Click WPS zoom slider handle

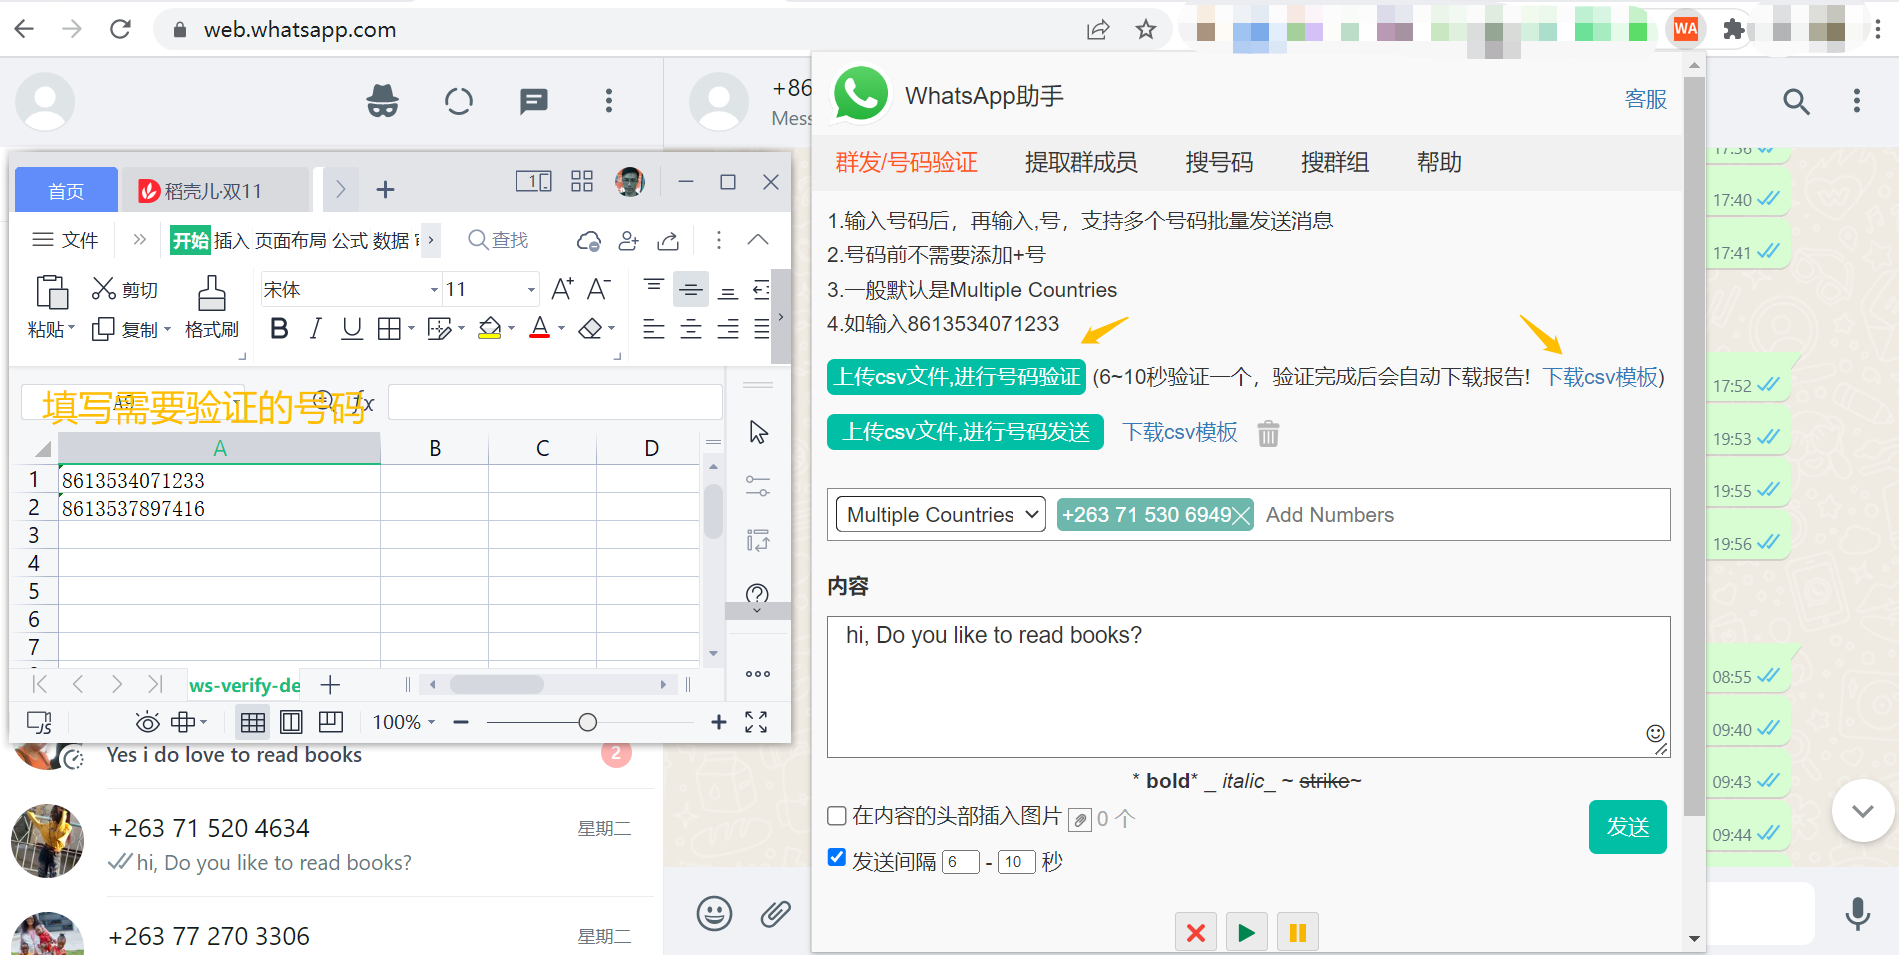point(588,722)
